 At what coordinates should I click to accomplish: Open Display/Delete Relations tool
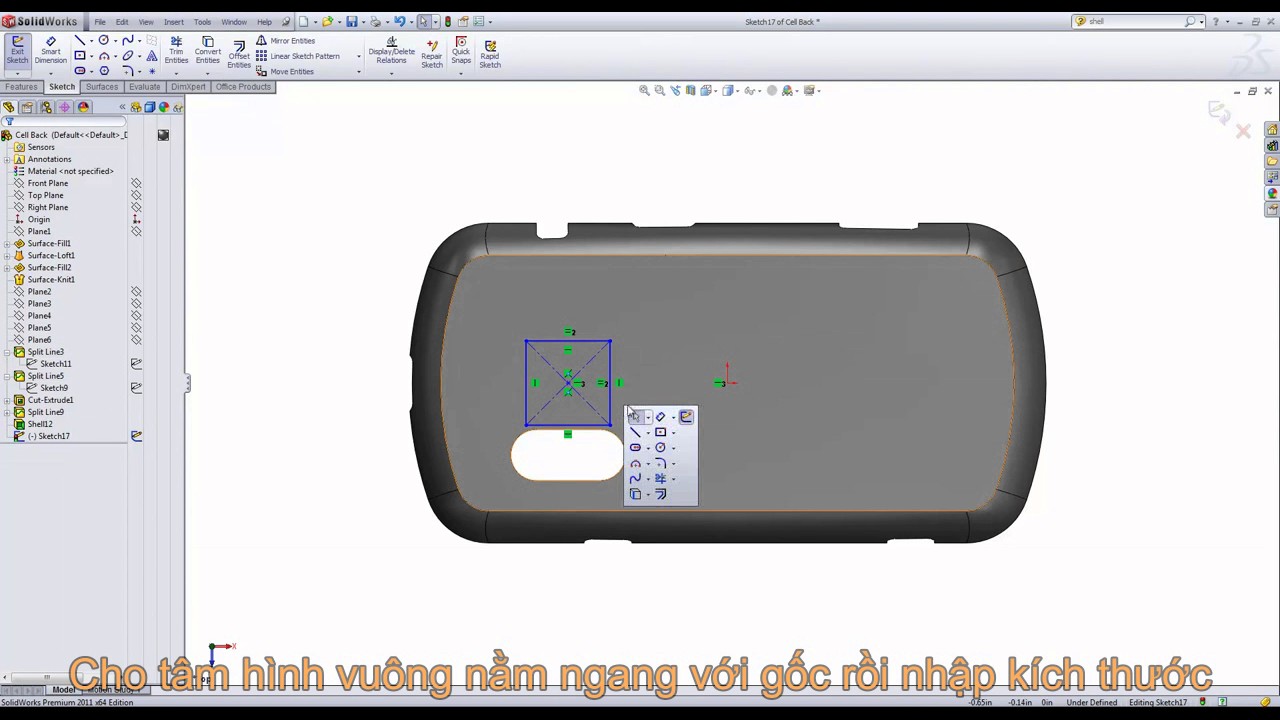391,51
